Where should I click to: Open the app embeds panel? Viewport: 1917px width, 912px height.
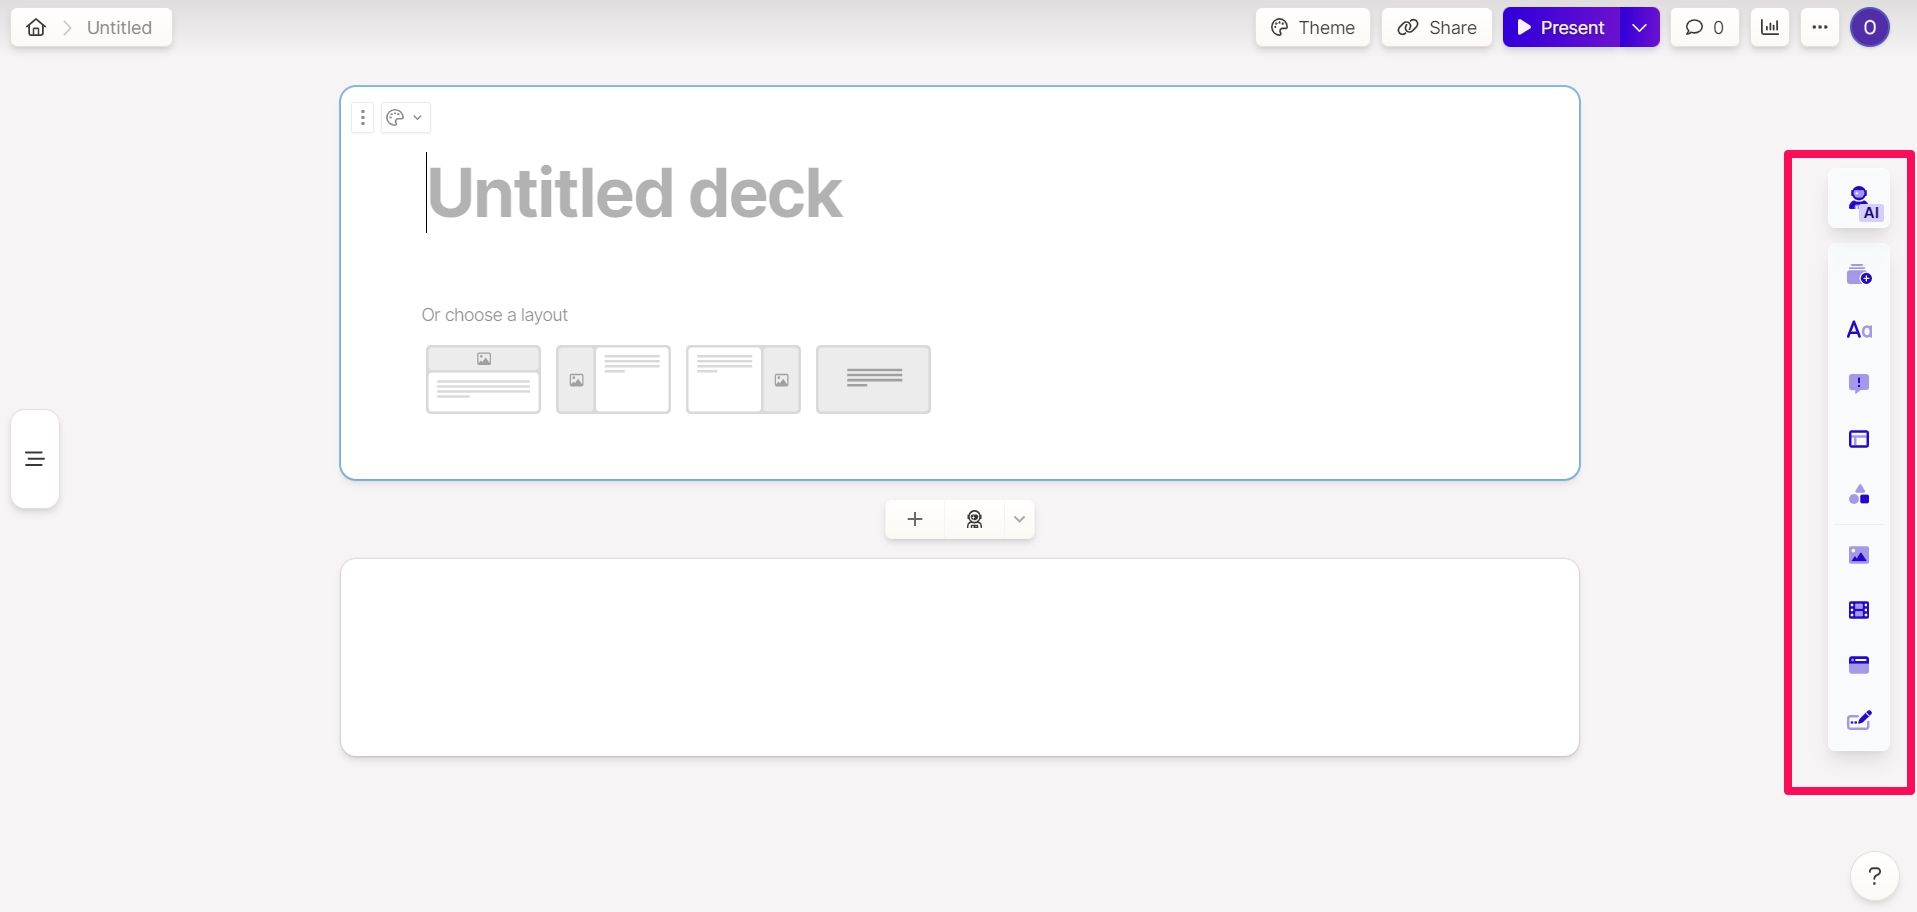[1858, 664]
